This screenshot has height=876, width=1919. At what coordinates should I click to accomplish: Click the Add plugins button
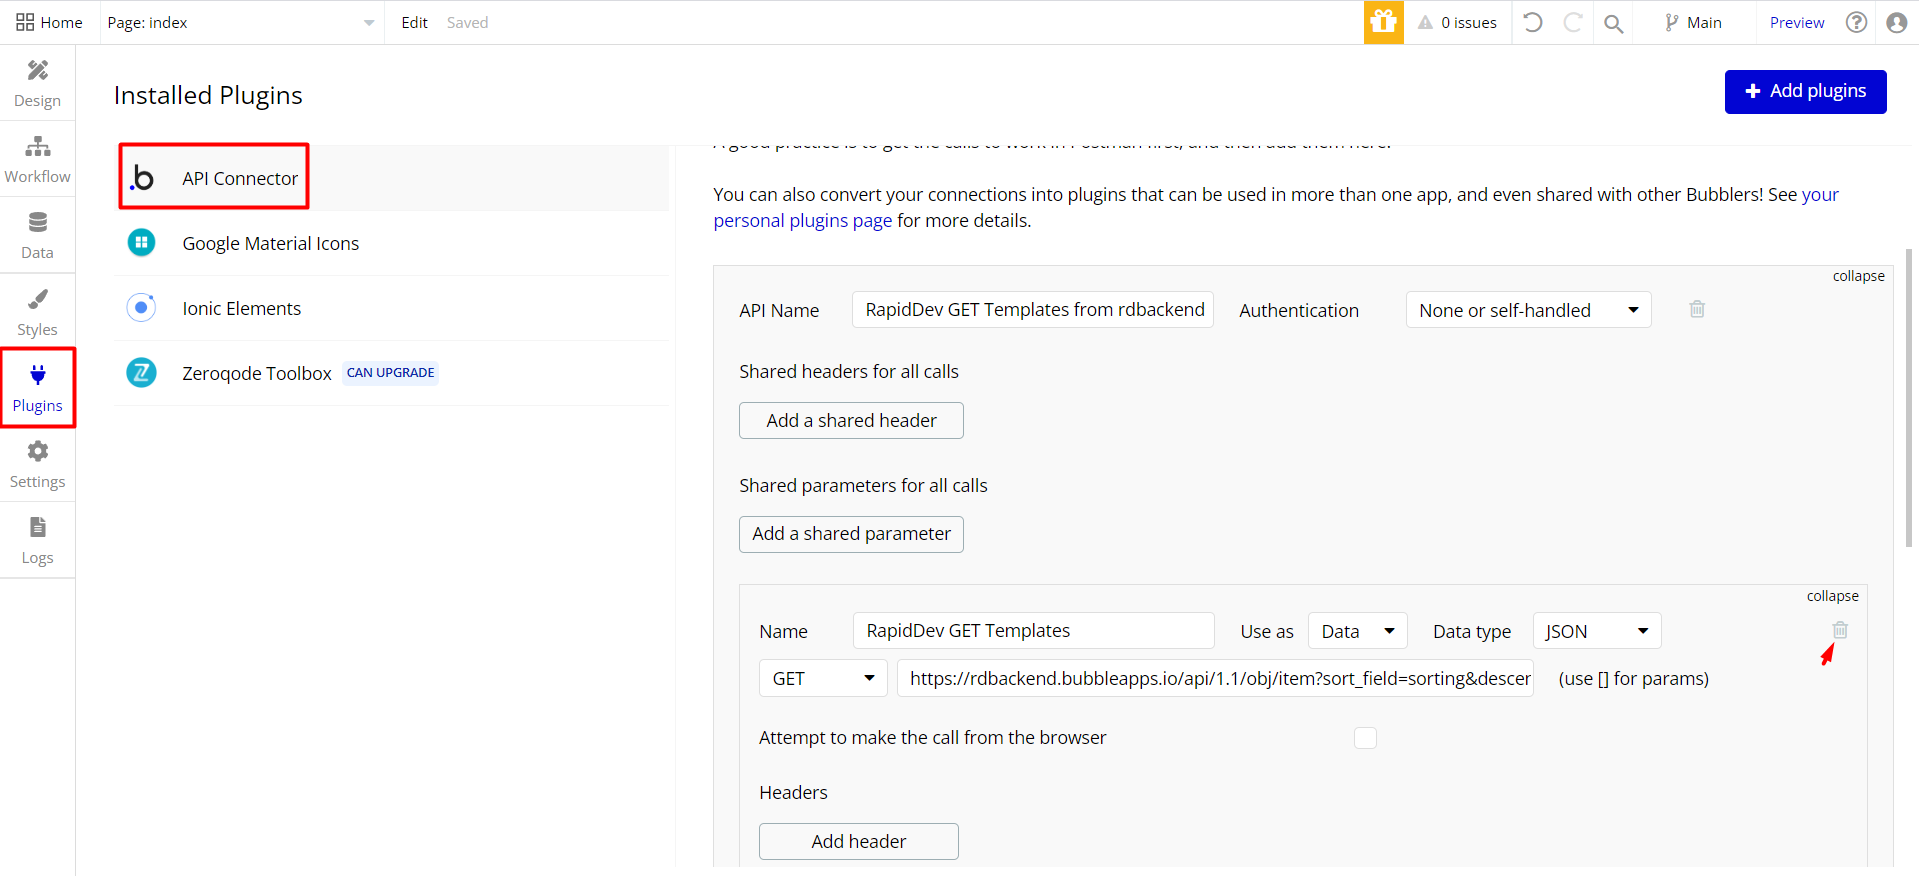(1805, 91)
